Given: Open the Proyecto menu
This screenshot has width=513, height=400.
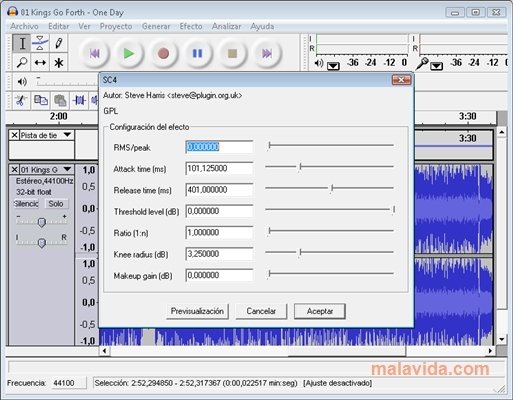Looking at the screenshot, I should point(116,26).
